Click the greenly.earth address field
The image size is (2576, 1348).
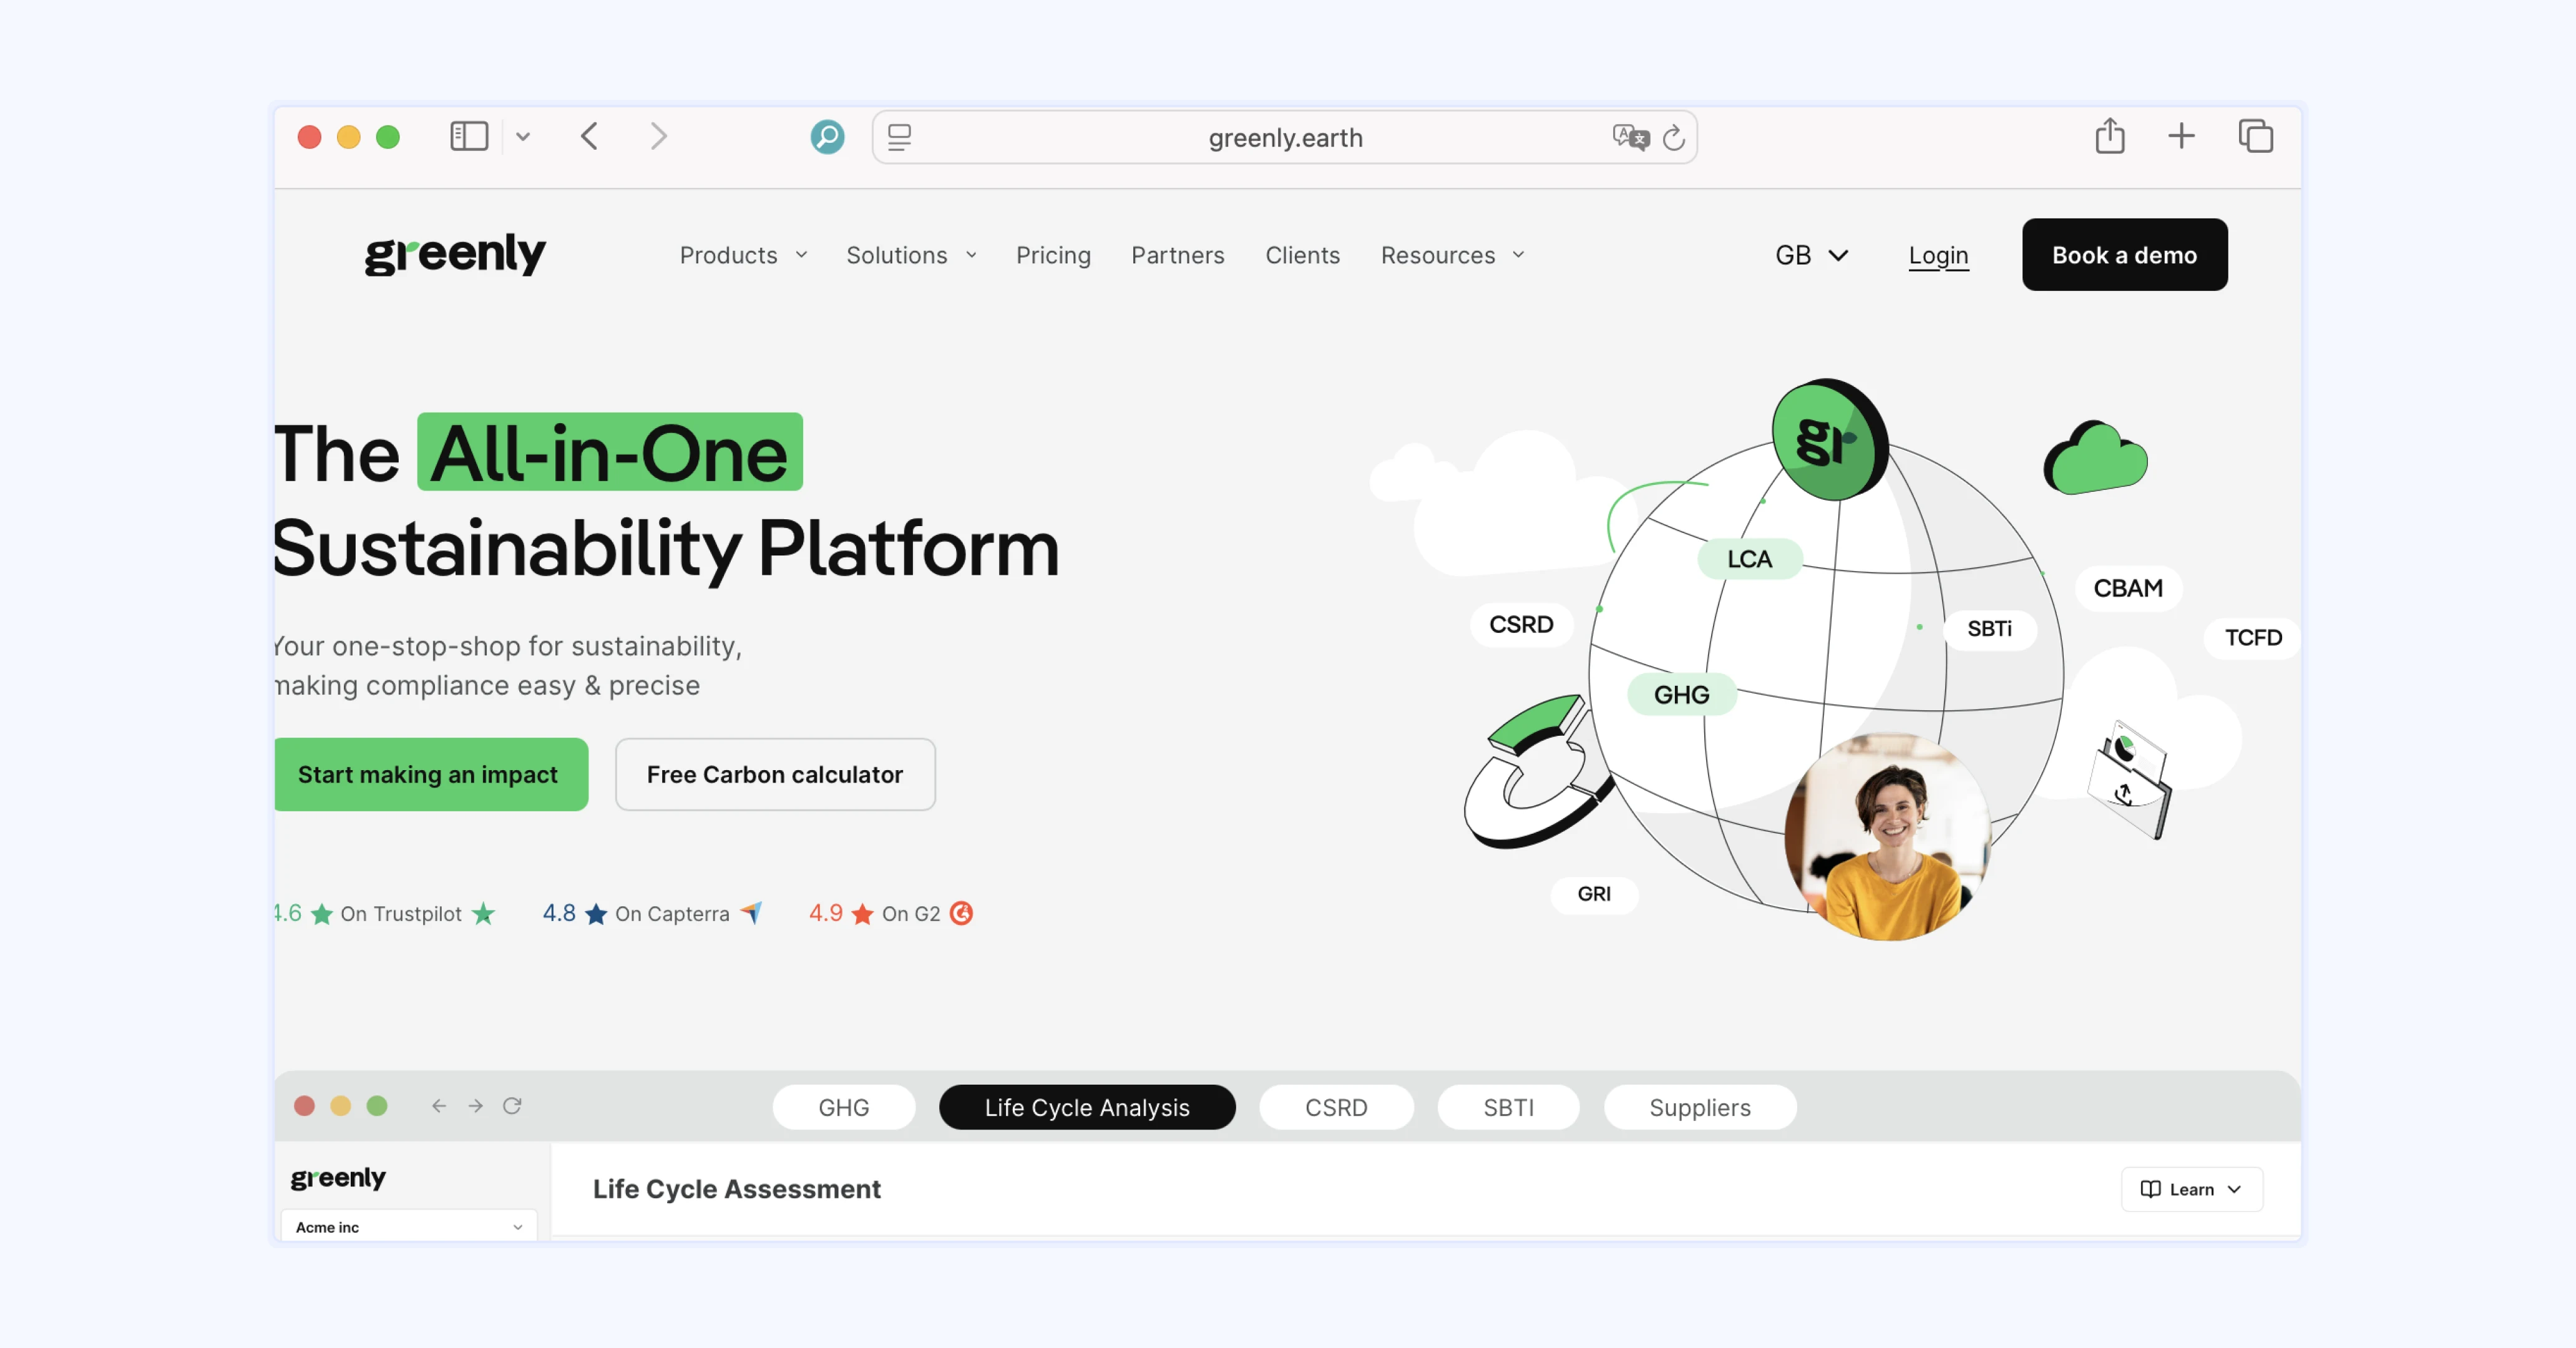click(x=1285, y=137)
